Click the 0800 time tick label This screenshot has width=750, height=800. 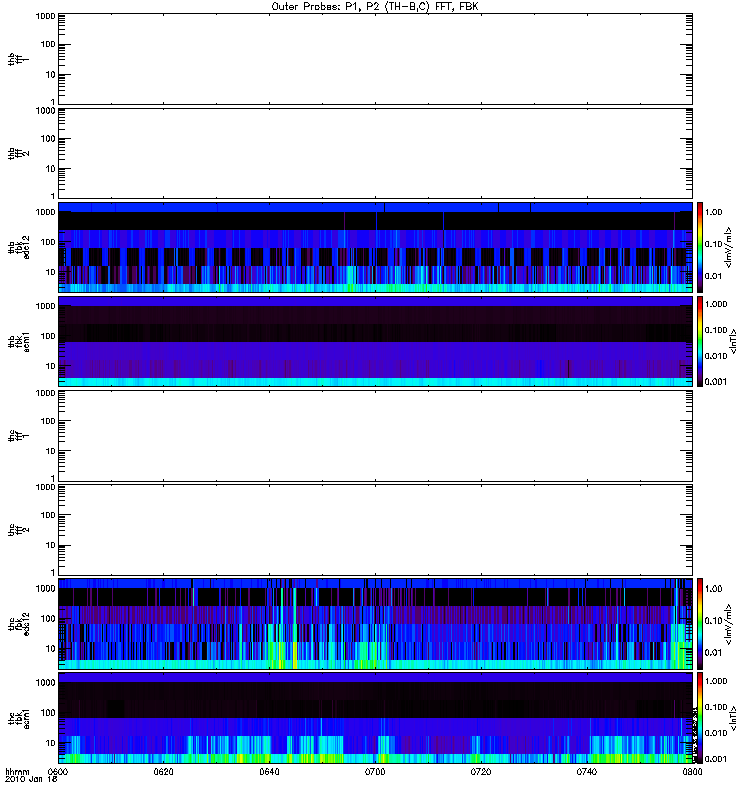pos(692,772)
